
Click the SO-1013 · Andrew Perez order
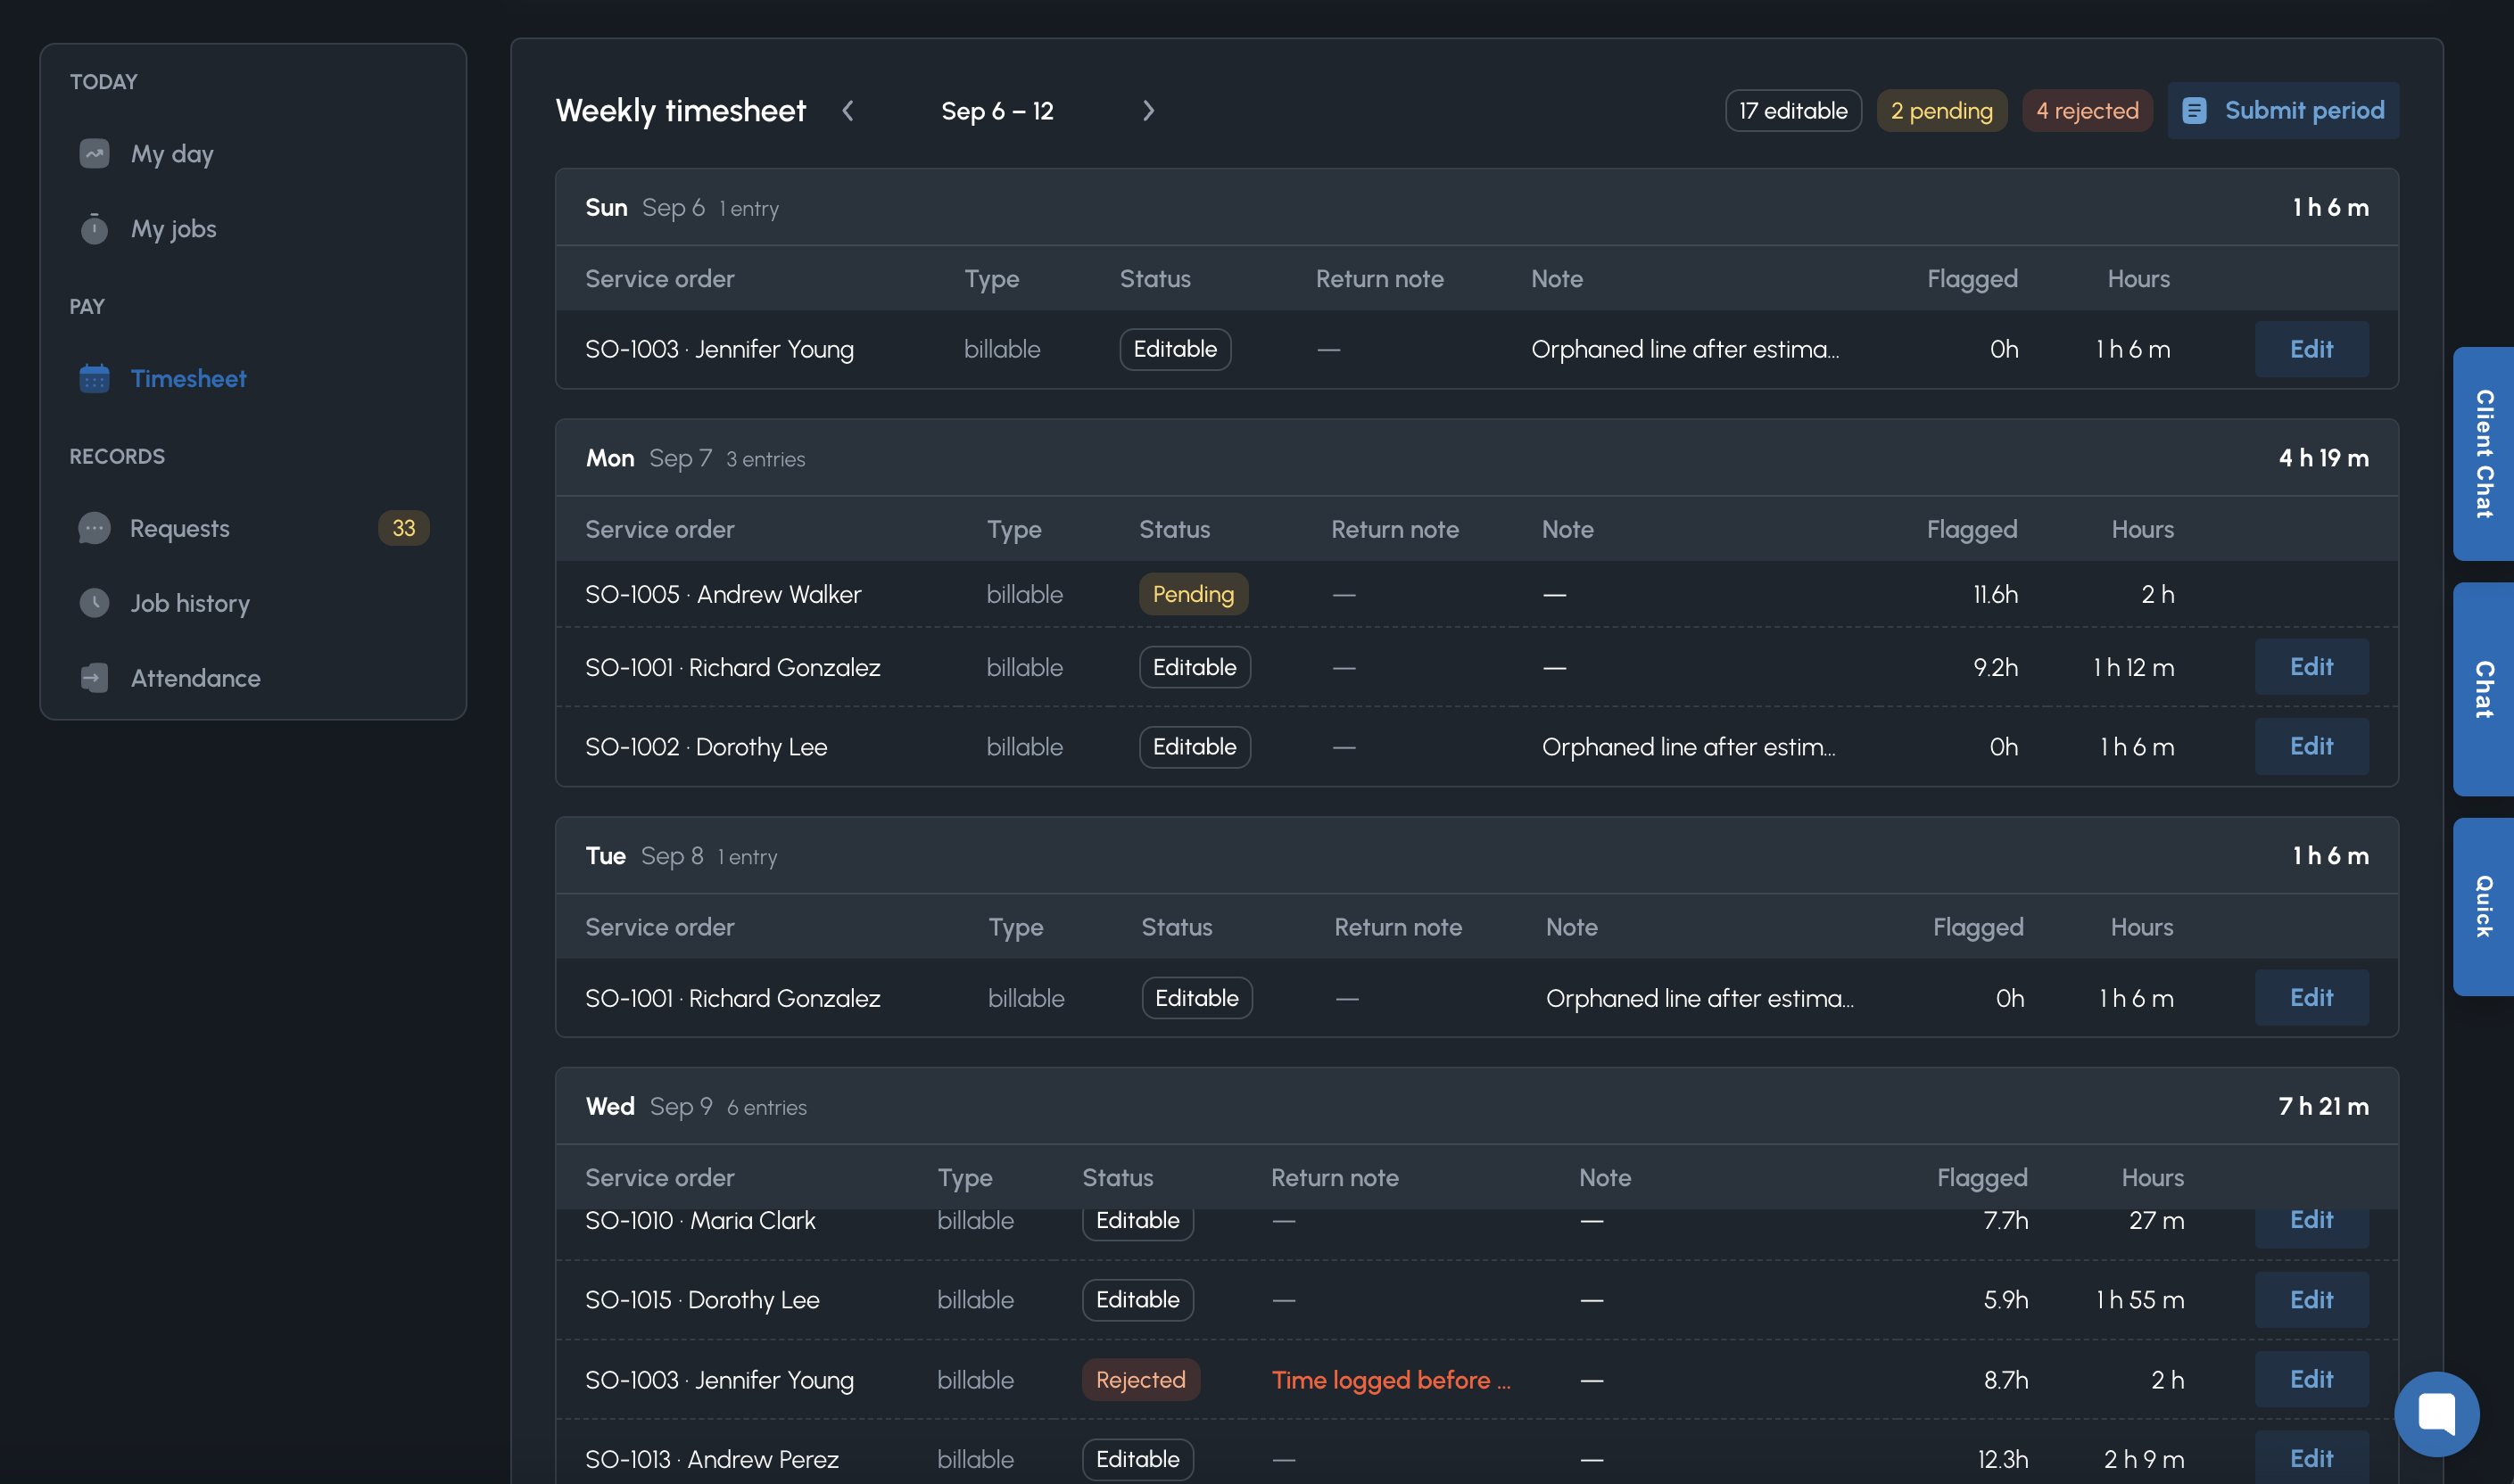(711, 1459)
